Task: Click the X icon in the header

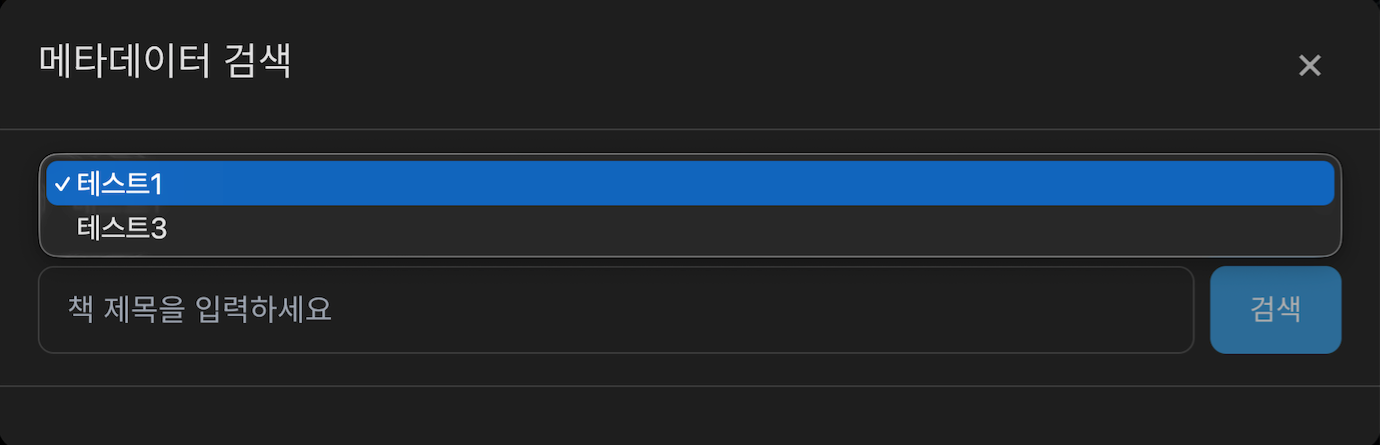Action: click(x=1309, y=66)
